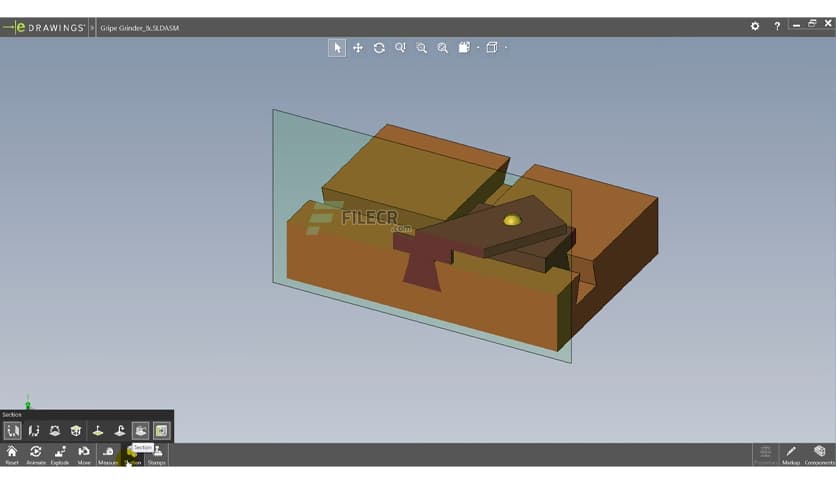Viewport: 836px width, 484px height.
Task: Select the Move component tool
Action: point(84,455)
